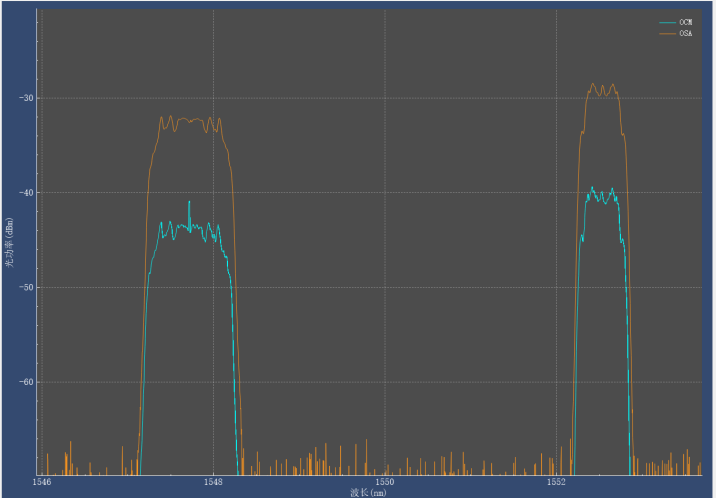Click the cyan OCM spike near 1548 nm
Viewport: 716px width, 498px height.
click(189, 204)
